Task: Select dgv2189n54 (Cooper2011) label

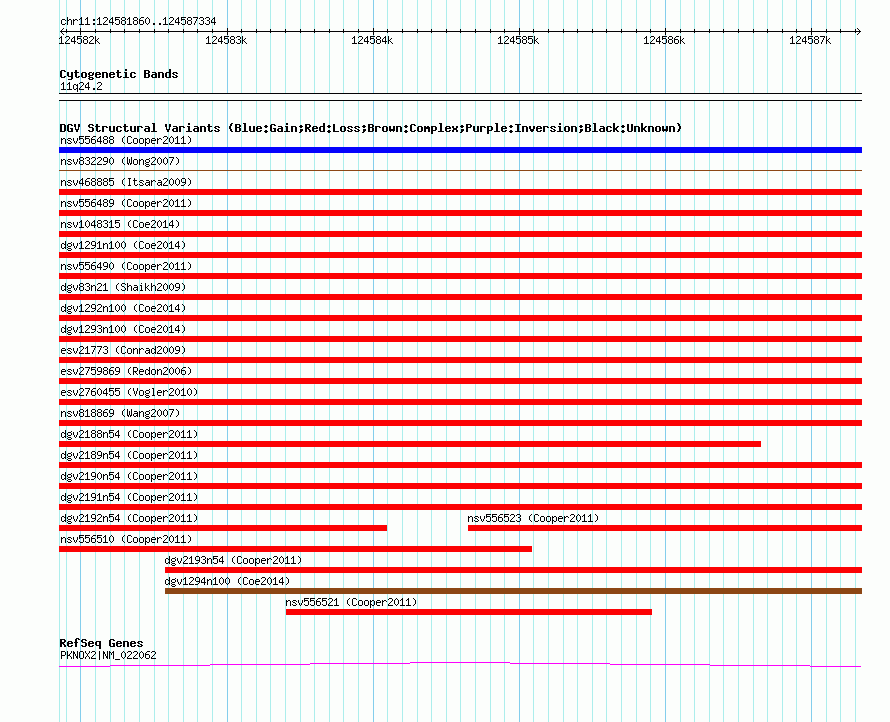Action: (x=129, y=455)
